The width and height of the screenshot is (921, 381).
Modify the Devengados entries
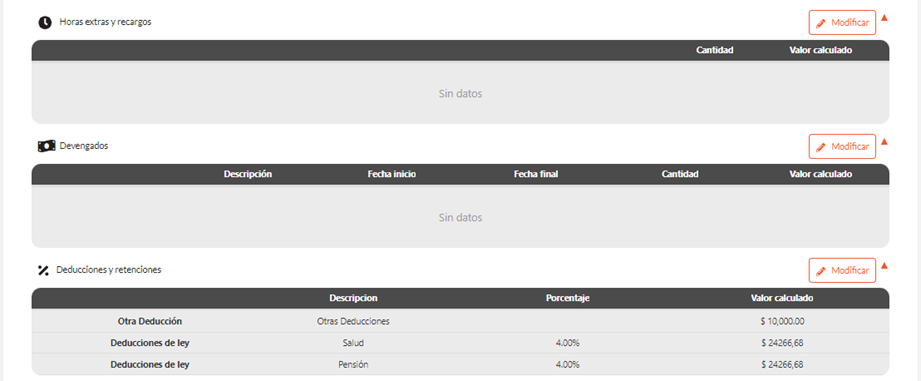(x=842, y=147)
